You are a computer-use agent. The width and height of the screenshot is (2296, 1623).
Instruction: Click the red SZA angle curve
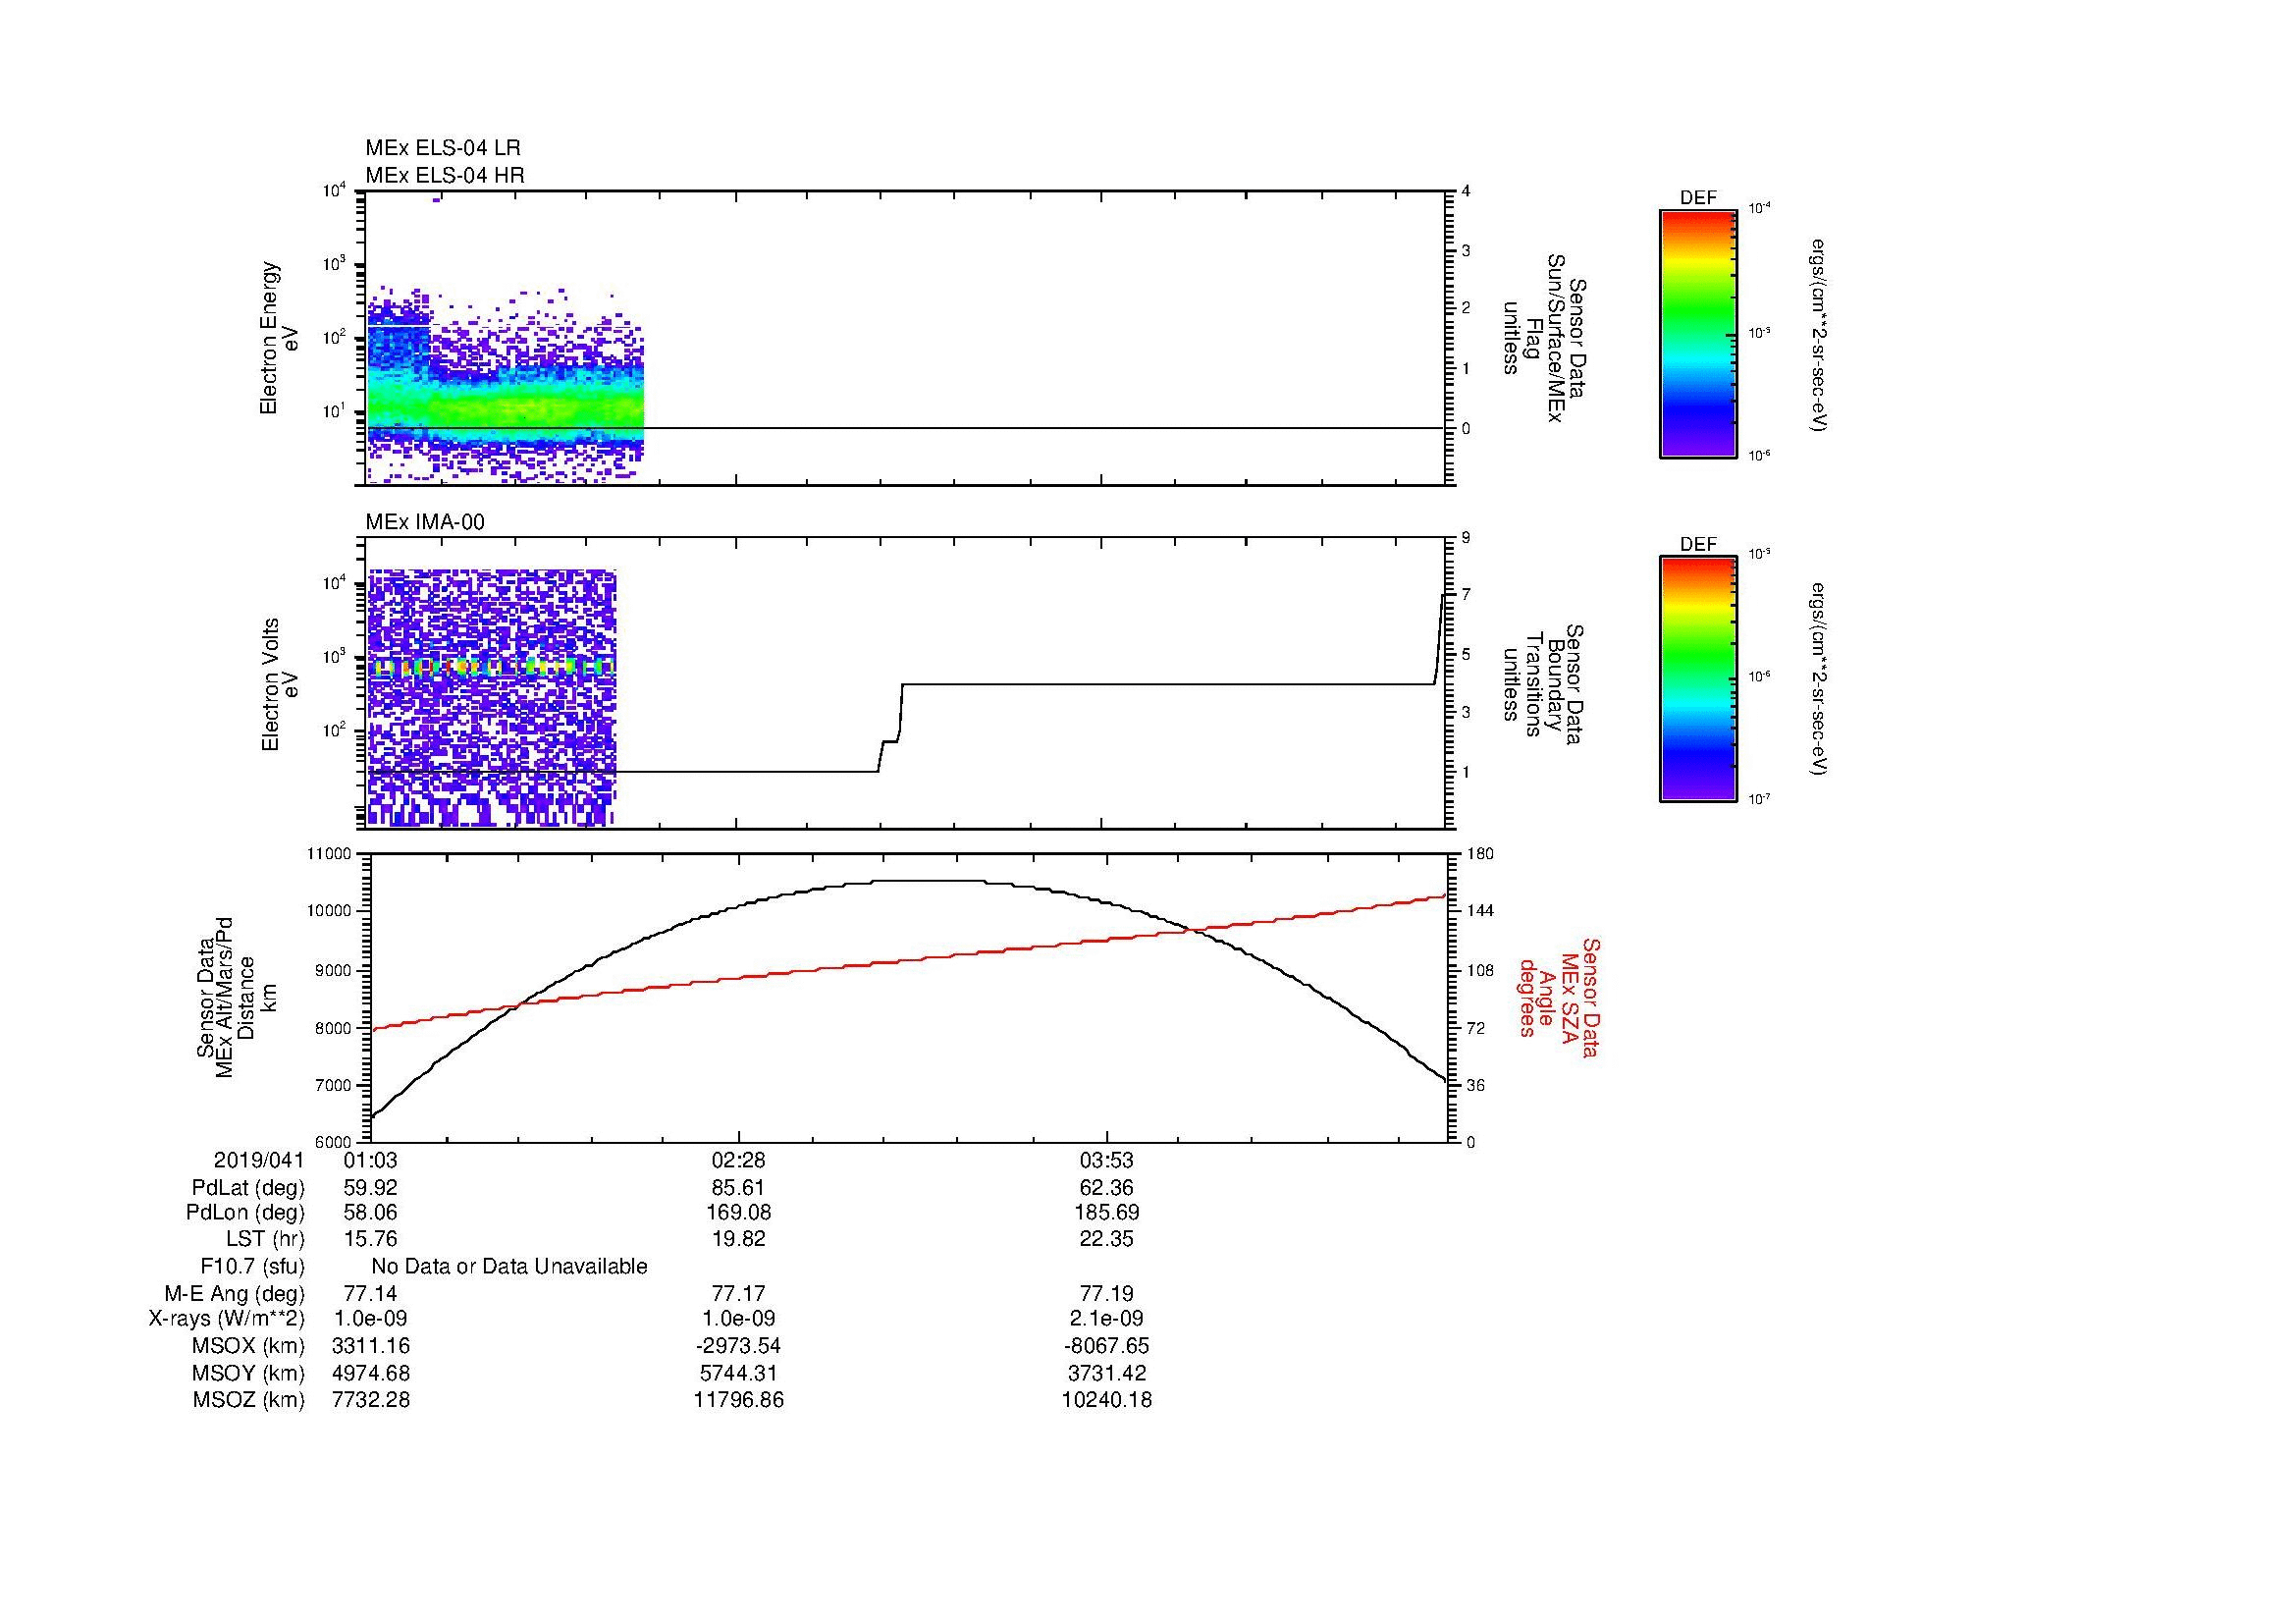[909, 963]
